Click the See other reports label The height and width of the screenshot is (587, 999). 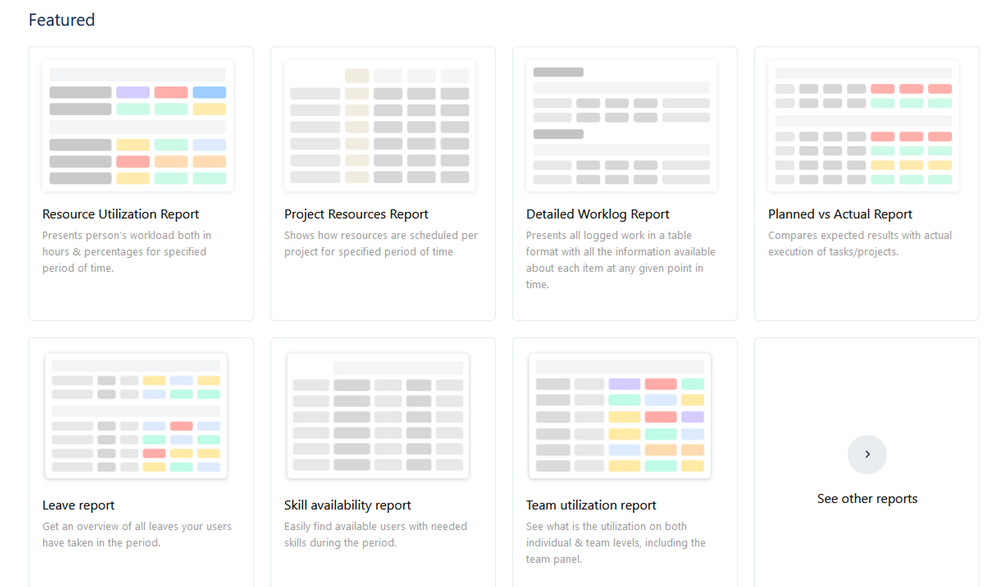(x=867, y=498)
